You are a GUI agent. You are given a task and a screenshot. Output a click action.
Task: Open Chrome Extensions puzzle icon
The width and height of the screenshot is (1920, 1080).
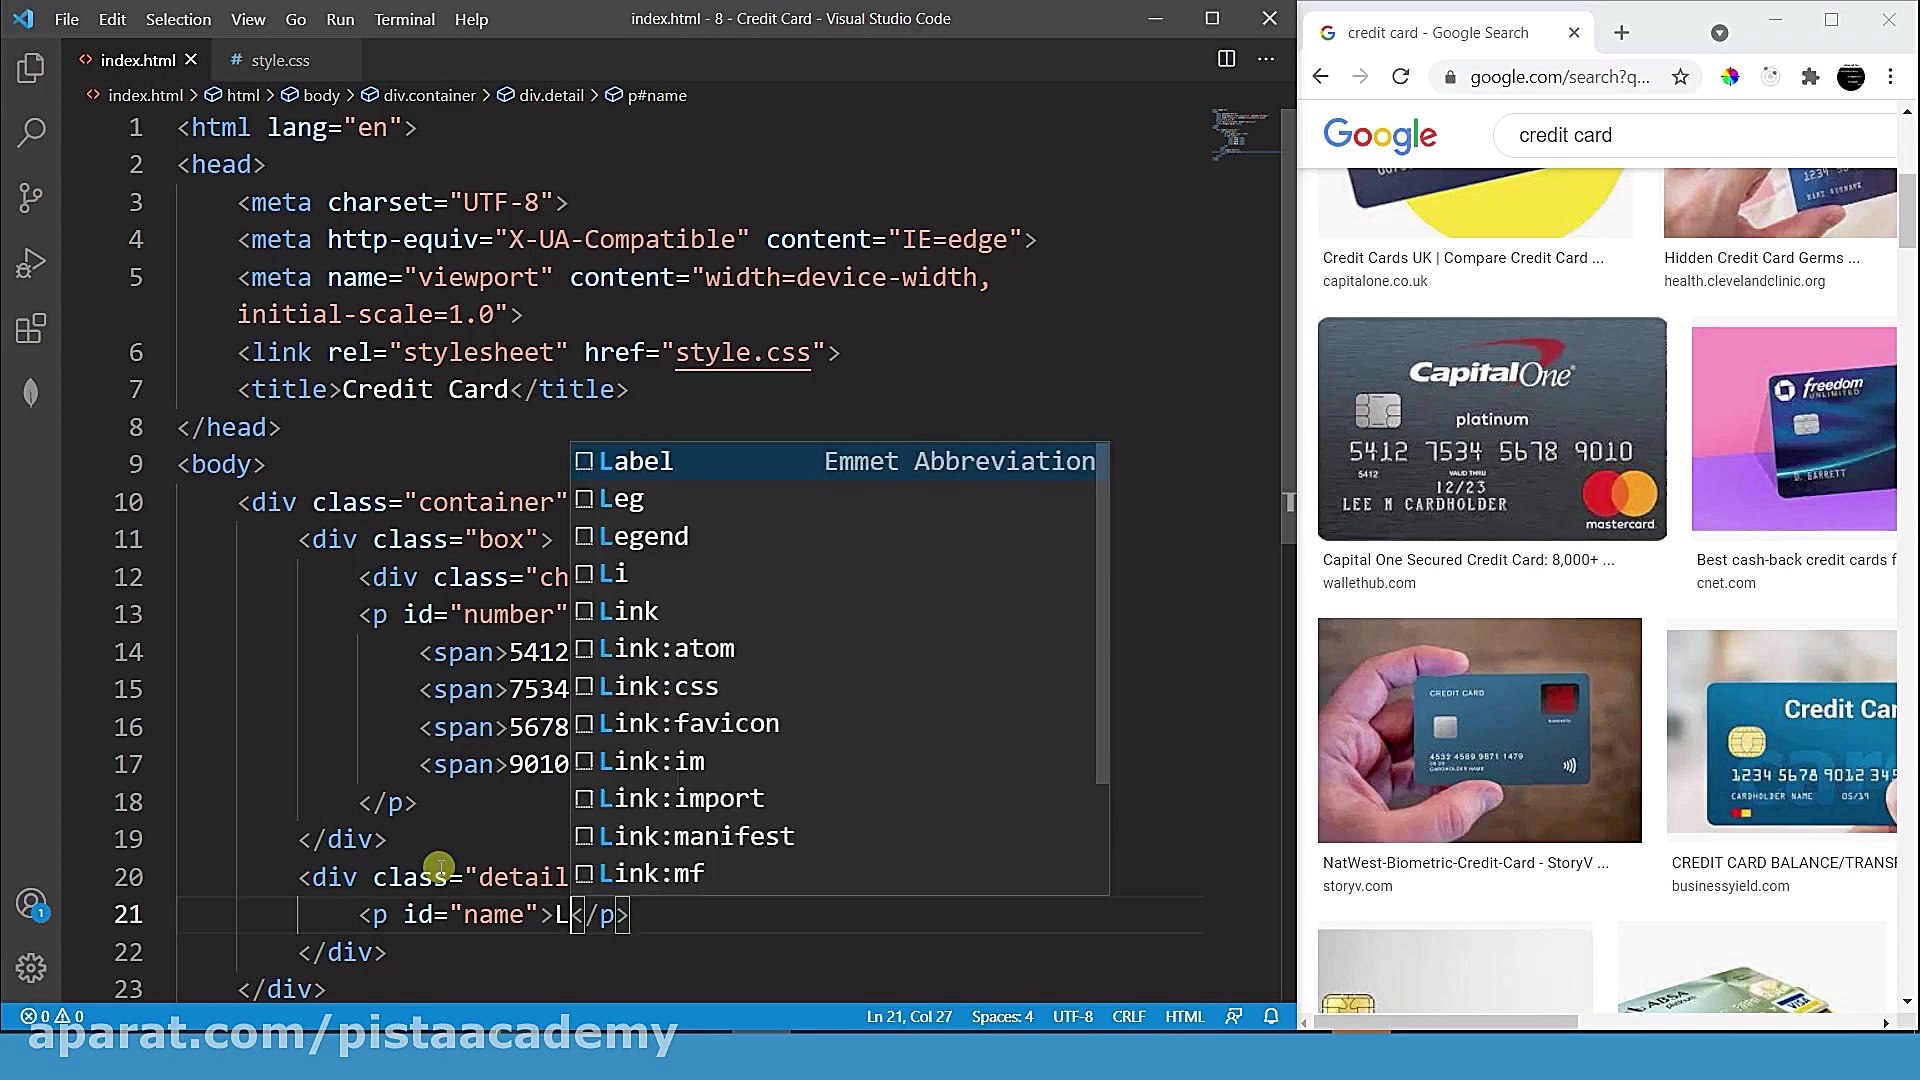[1810, 77]
